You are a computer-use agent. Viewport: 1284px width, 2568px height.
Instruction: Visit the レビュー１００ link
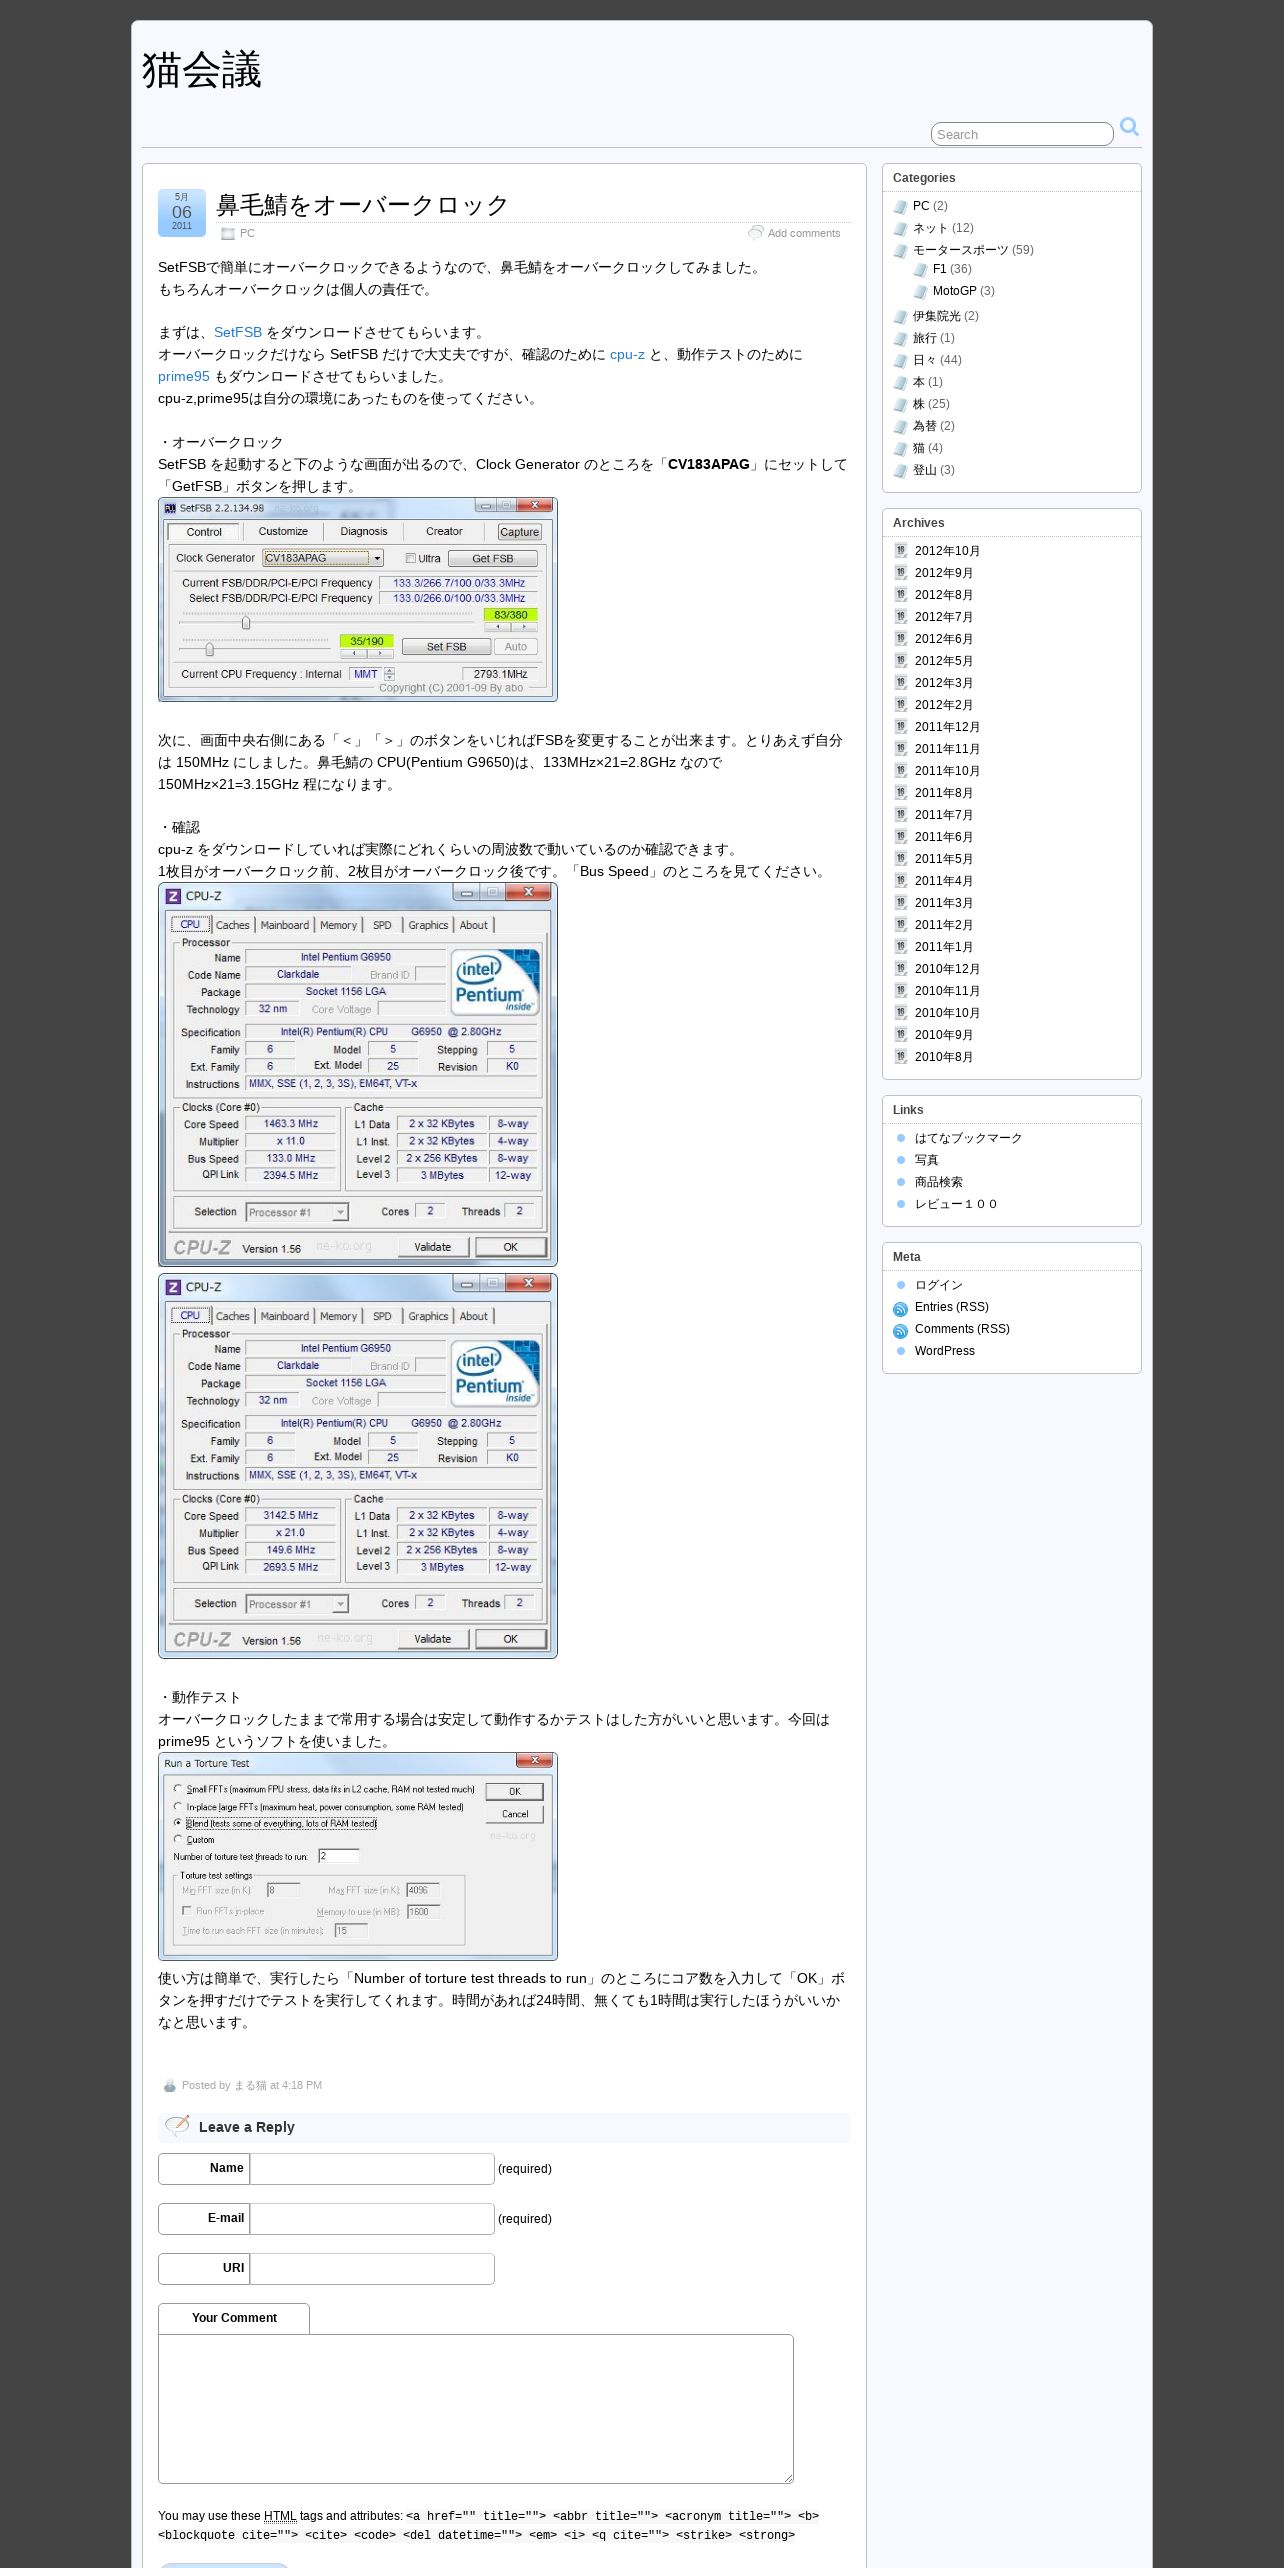(956, 1204)
